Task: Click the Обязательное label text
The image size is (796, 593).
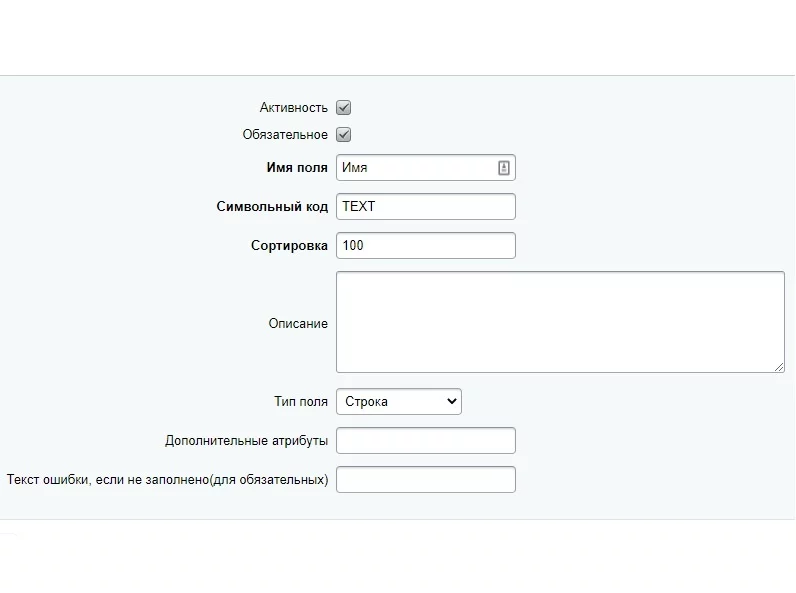Action: [x=284, y=135]
